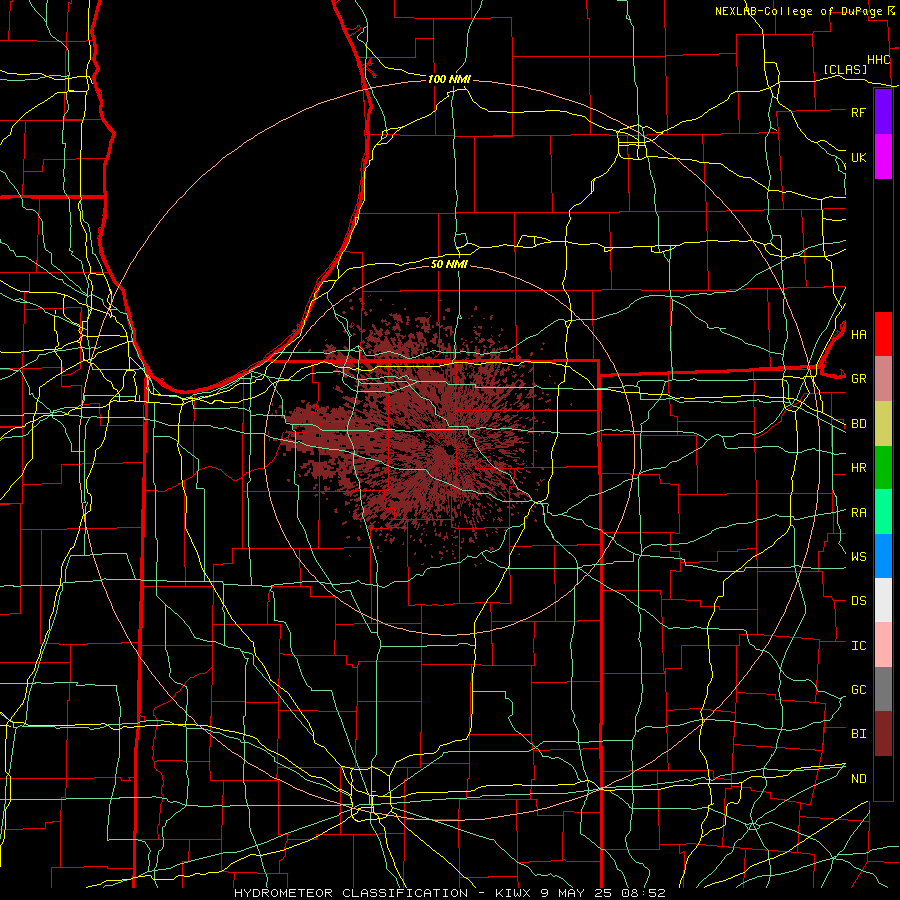Screen dimensions: 900x900
Task: Click the 'HA' legend label
Action: coord(858,334)
